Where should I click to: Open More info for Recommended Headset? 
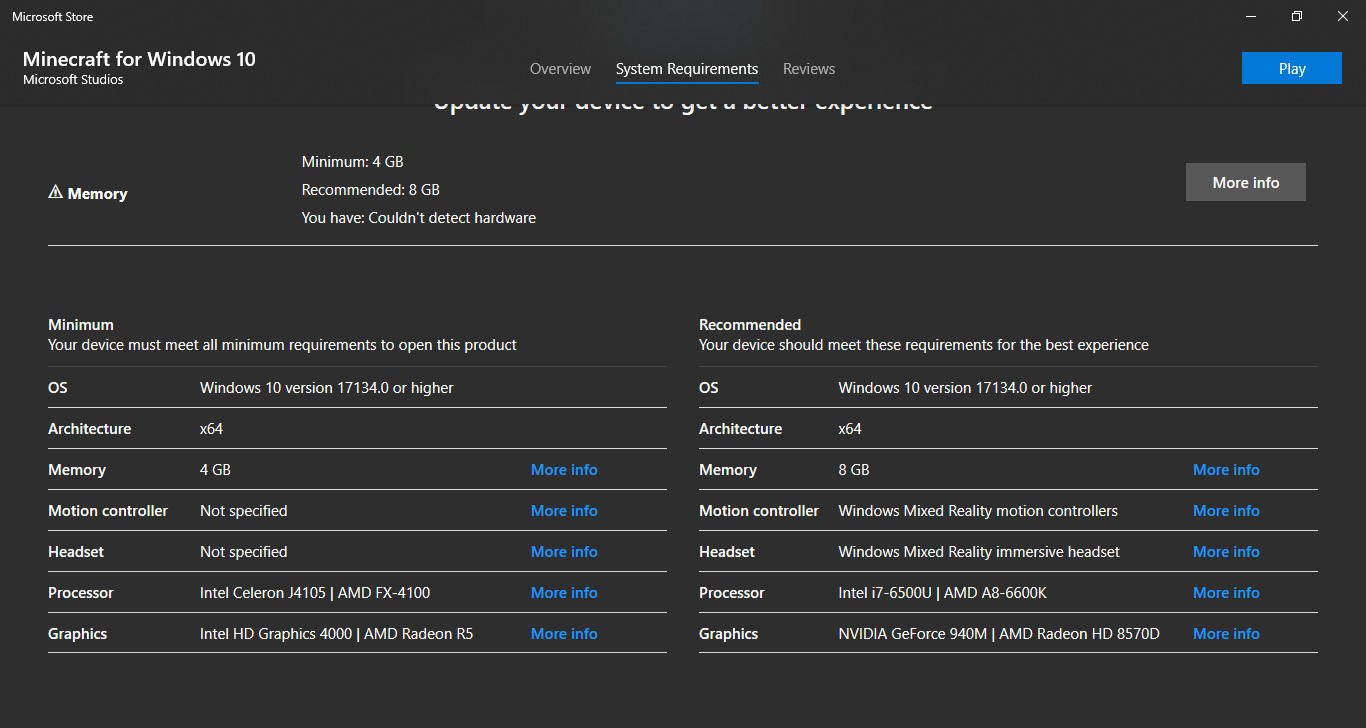click(x=1226, y=552)
